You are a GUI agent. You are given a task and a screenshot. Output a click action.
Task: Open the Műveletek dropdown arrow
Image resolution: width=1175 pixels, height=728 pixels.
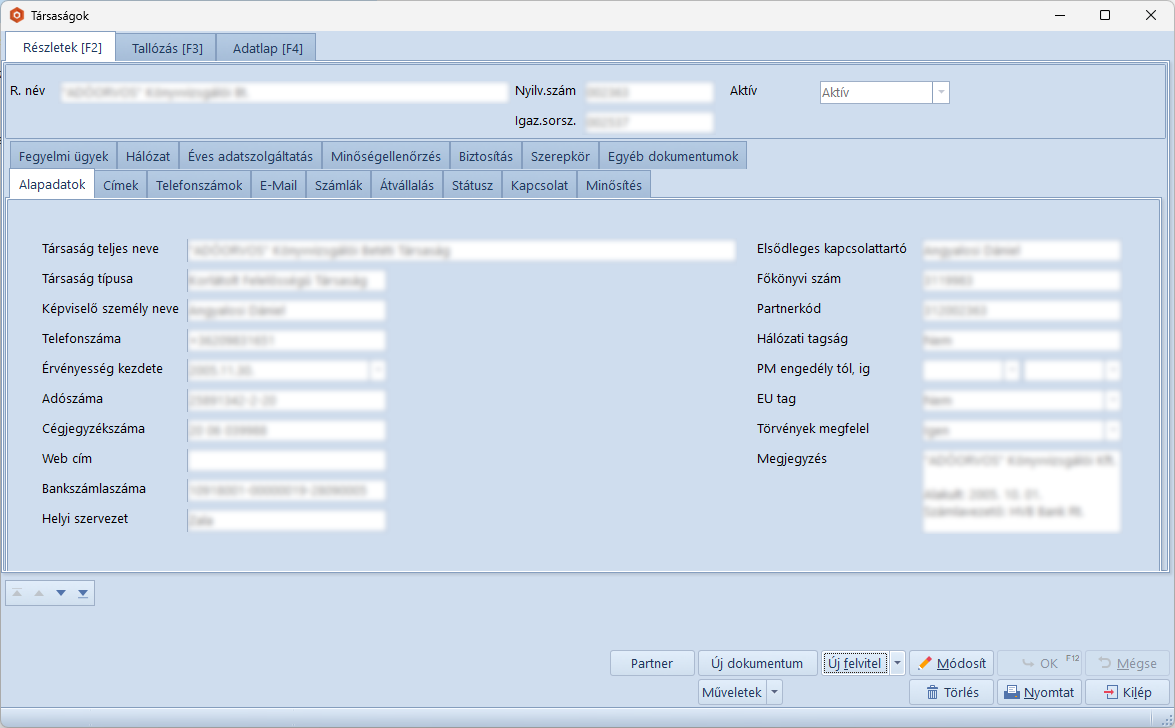(774, 692)
